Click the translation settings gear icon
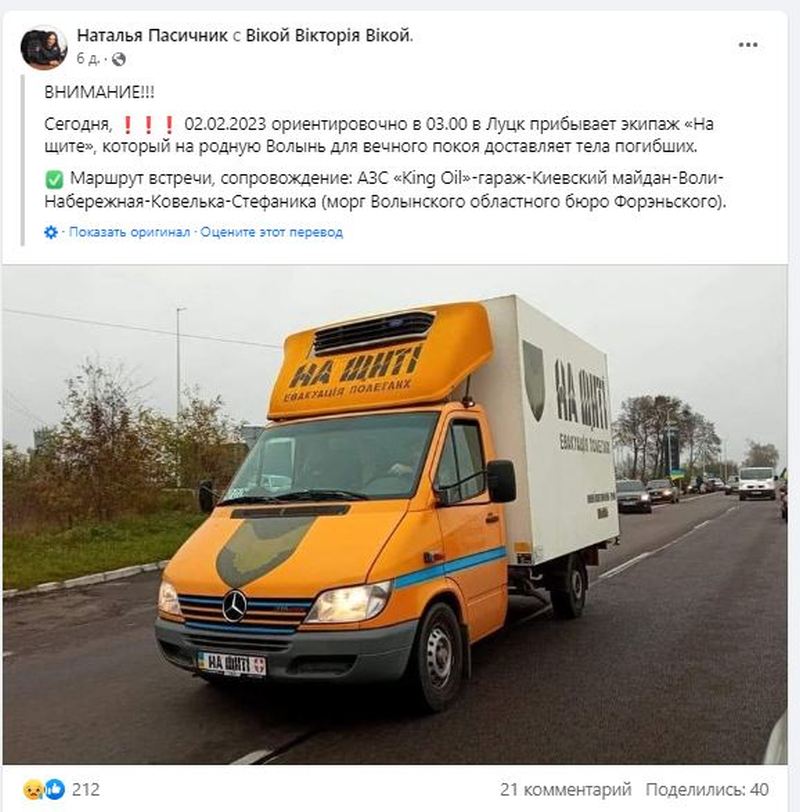The height and width of the screenshot is (812, 800). pyautogui.click(x=51, y=232)
